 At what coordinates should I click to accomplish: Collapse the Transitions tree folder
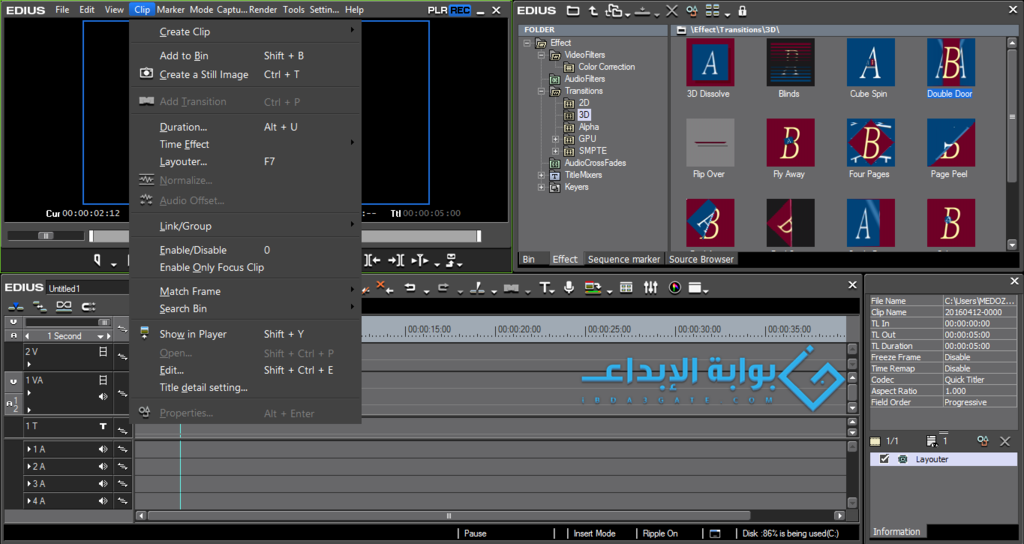pyautogui.click(x=541, y=91)
